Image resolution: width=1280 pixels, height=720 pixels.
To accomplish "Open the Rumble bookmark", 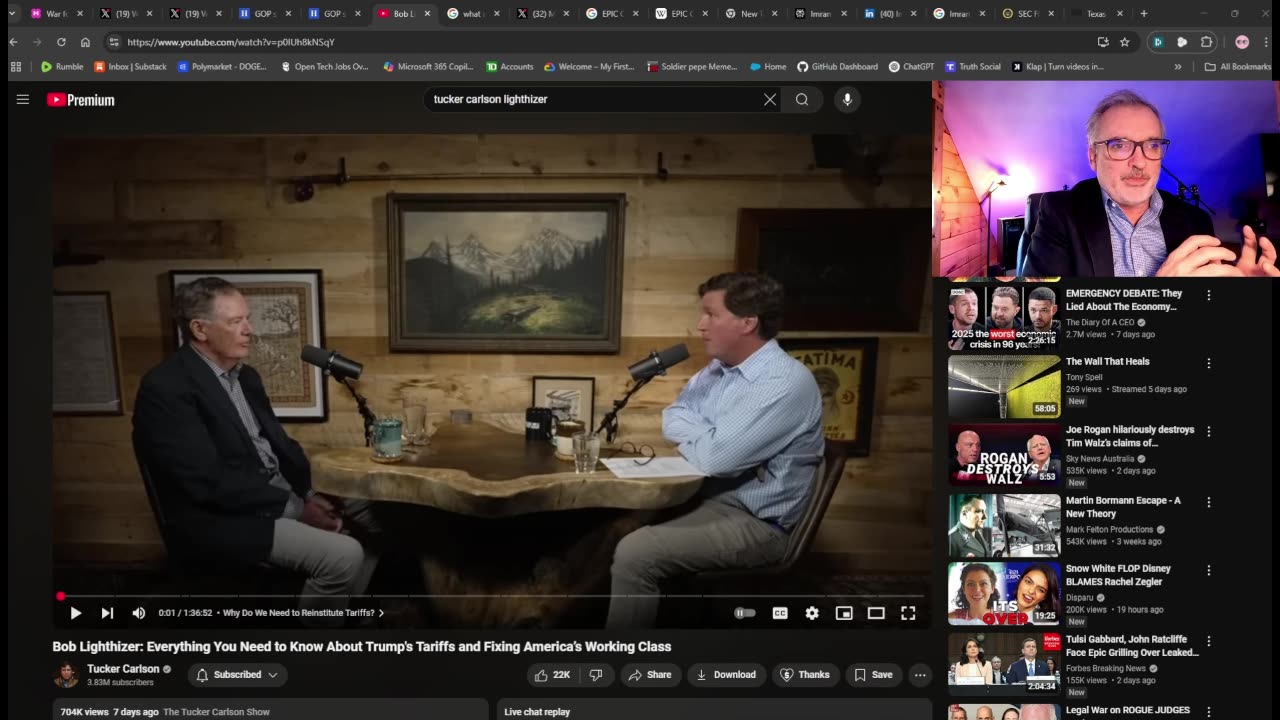I will coord(62,67).
